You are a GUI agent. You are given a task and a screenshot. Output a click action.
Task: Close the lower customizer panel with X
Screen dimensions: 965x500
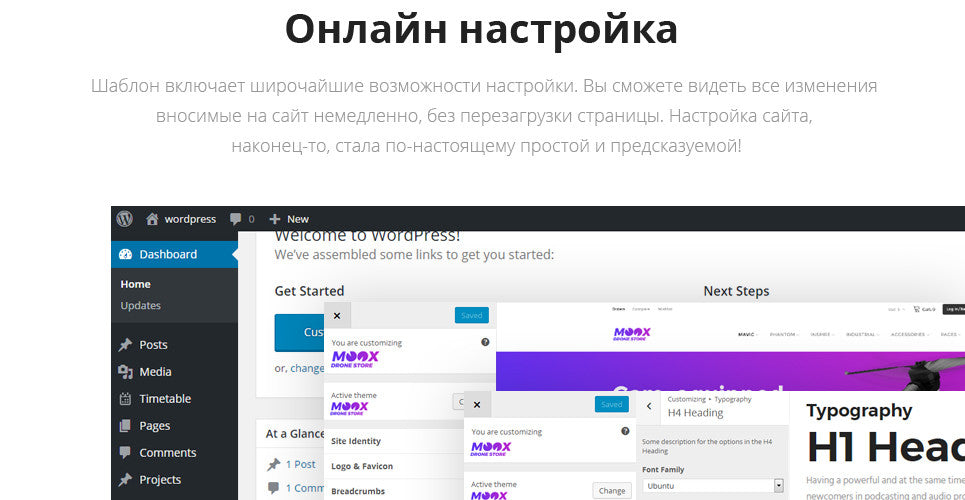click(x=477, y=405)
